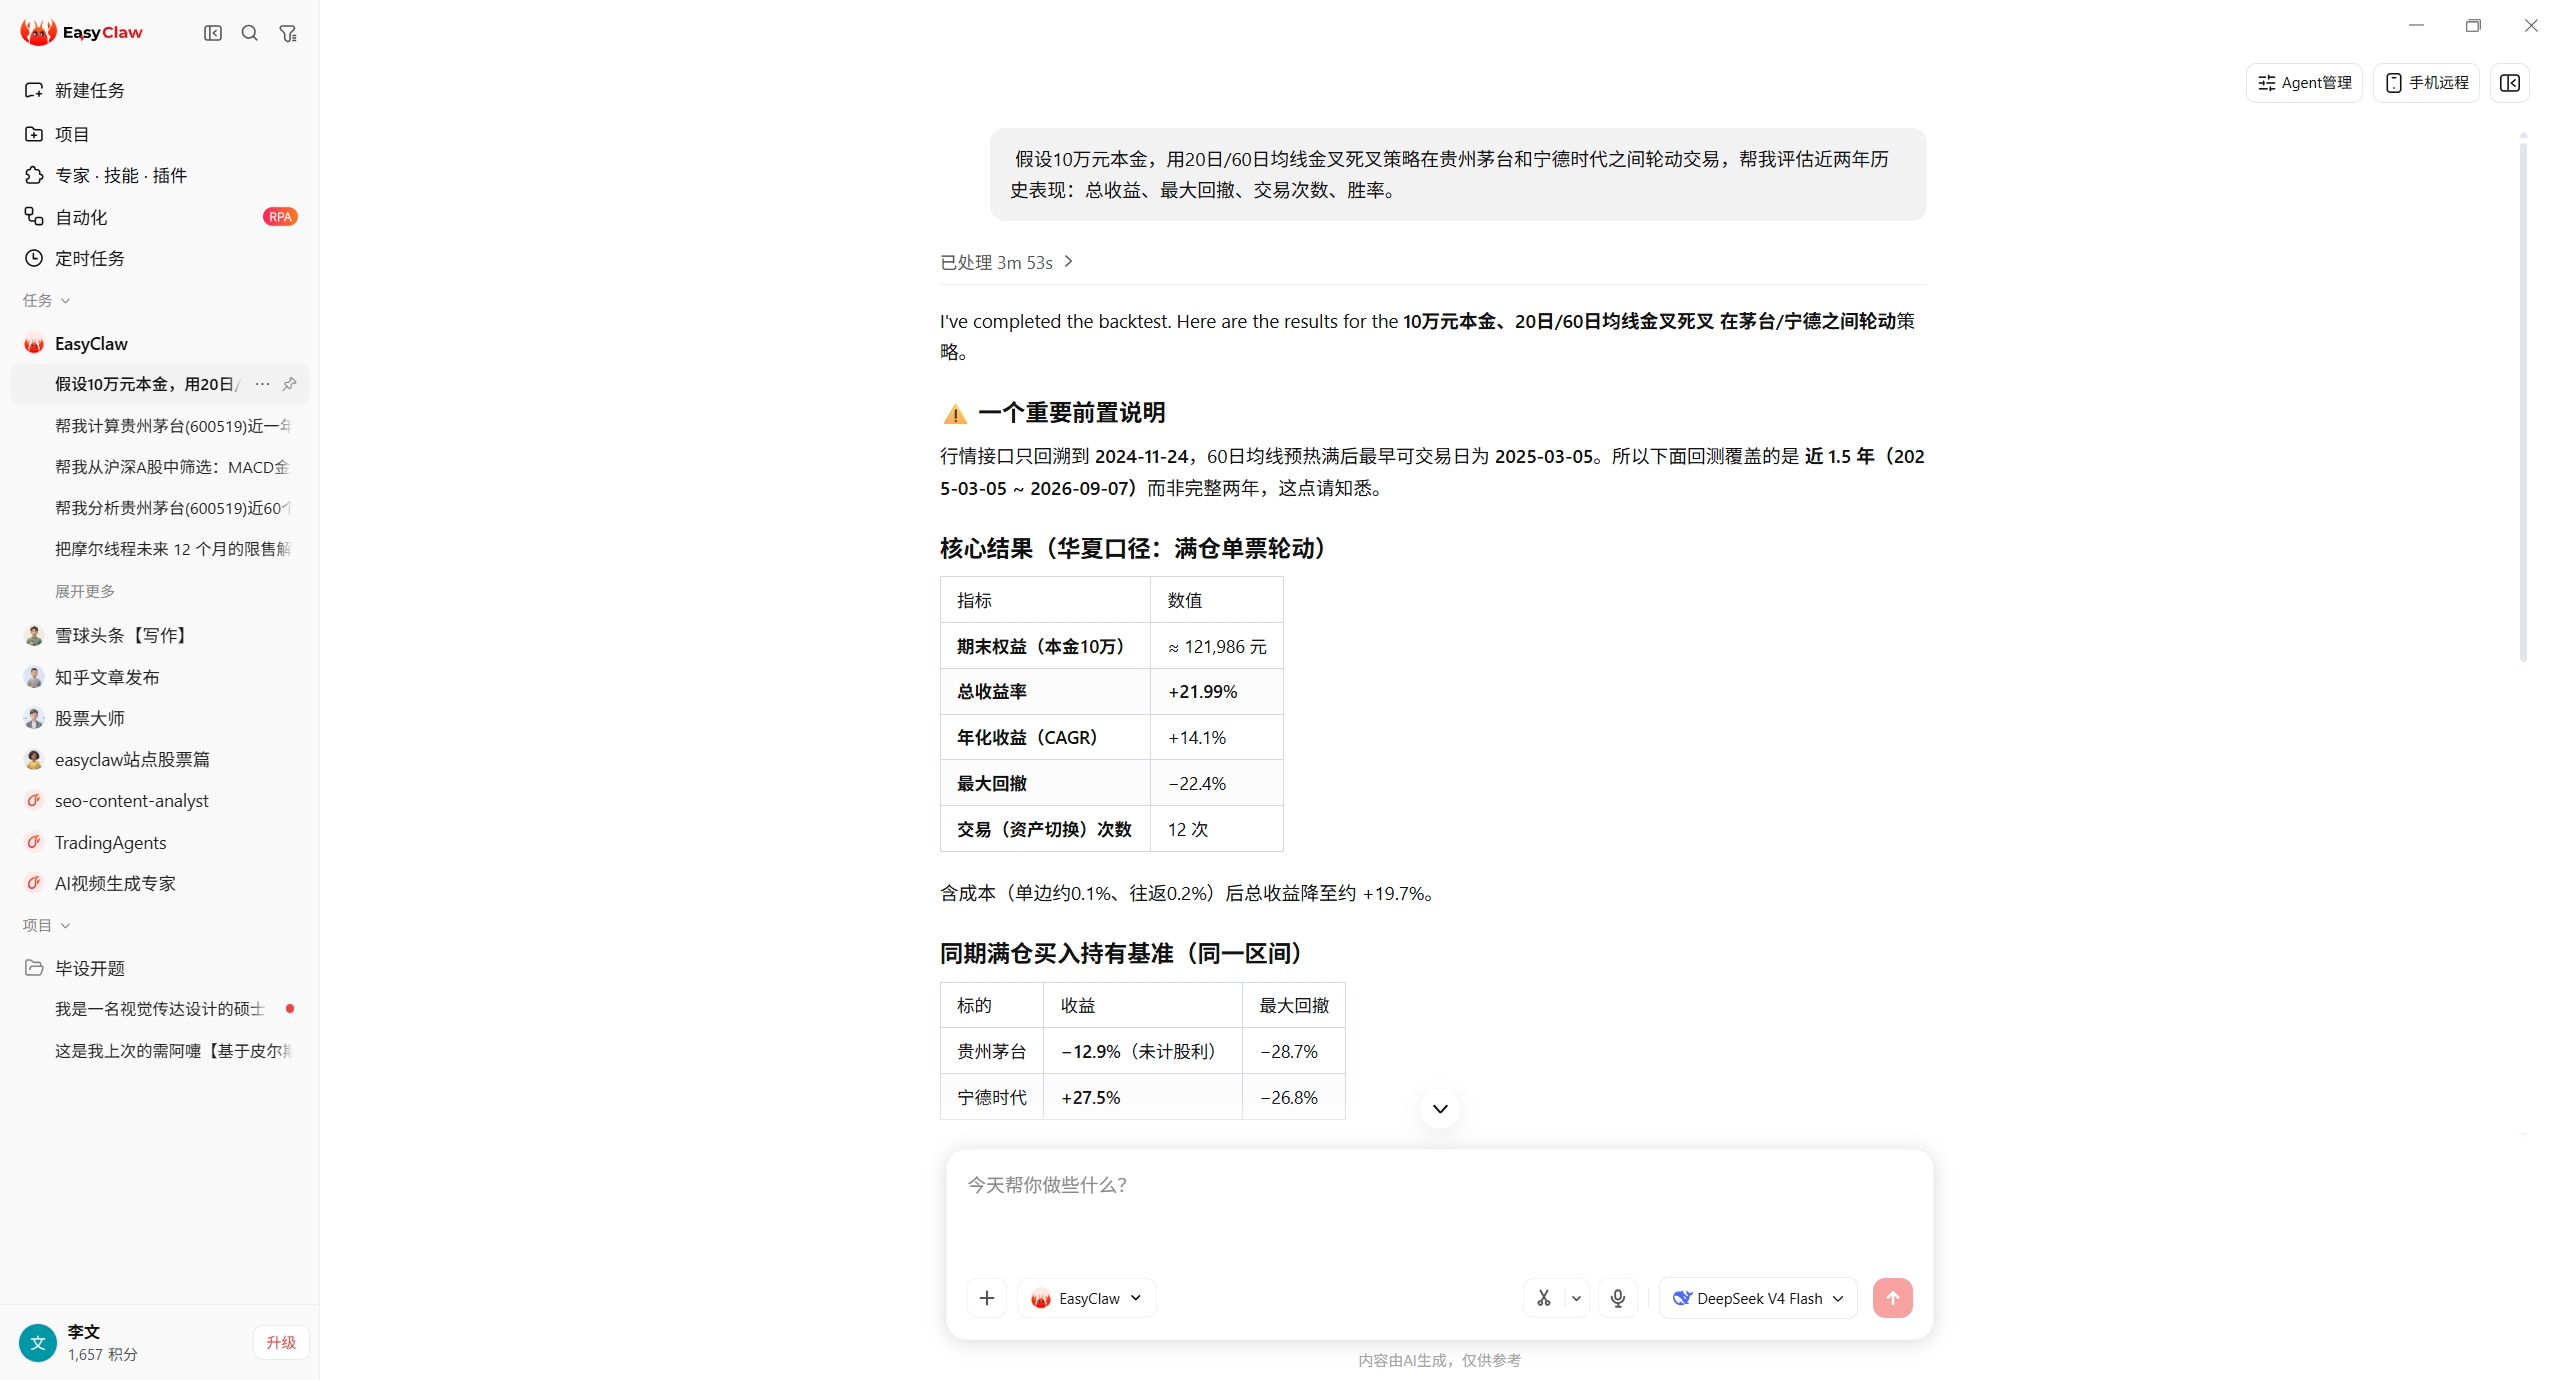Click the user prompt message bubble
Screen dimensions: 2560x1380
[1458, 174]
